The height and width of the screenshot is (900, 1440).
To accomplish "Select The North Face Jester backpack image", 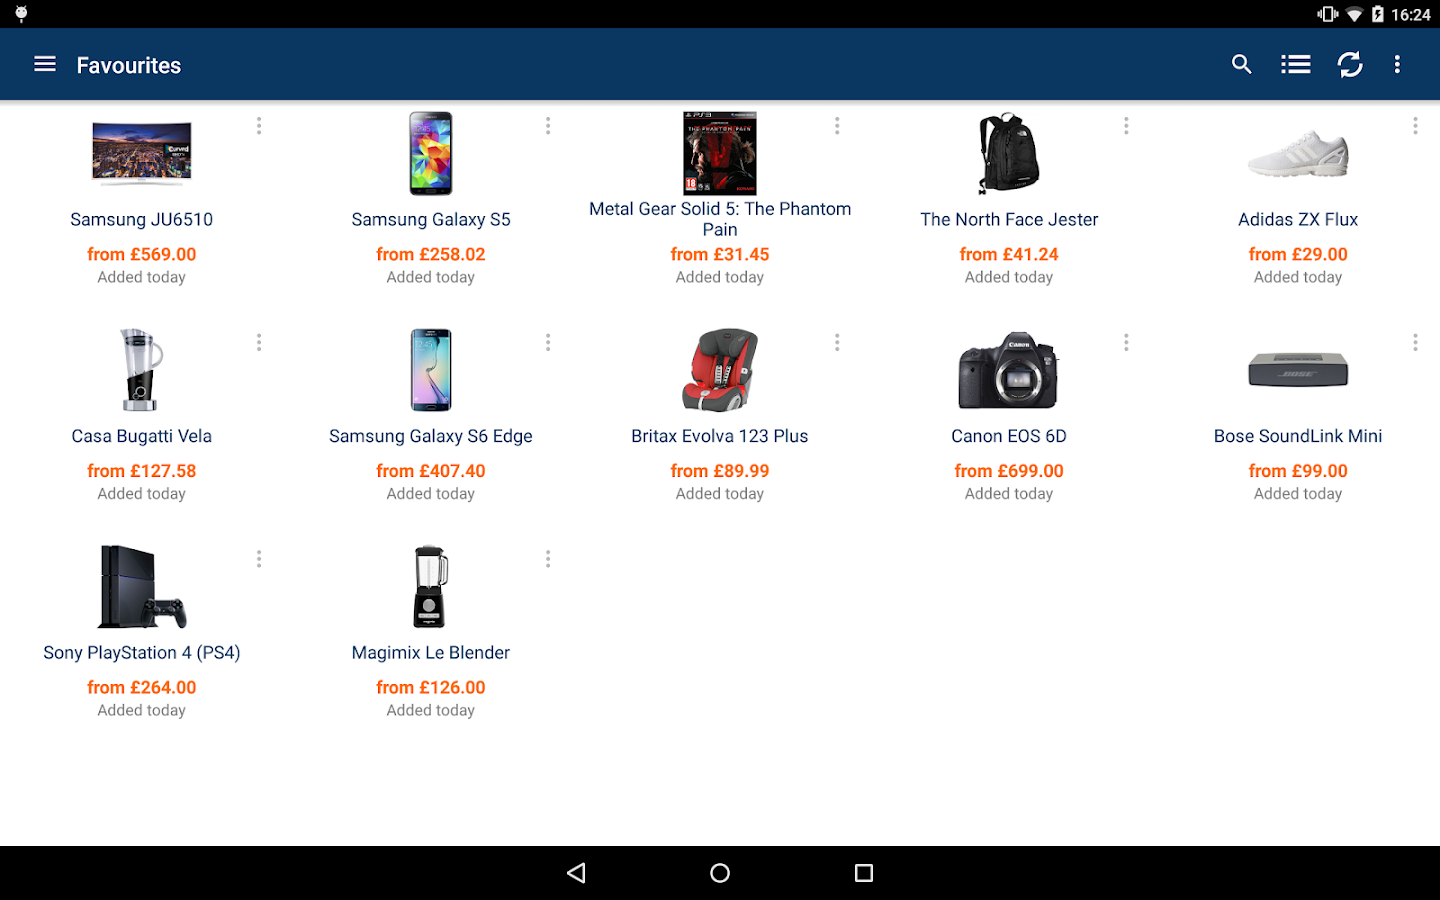I will (x=1009, y=153).
